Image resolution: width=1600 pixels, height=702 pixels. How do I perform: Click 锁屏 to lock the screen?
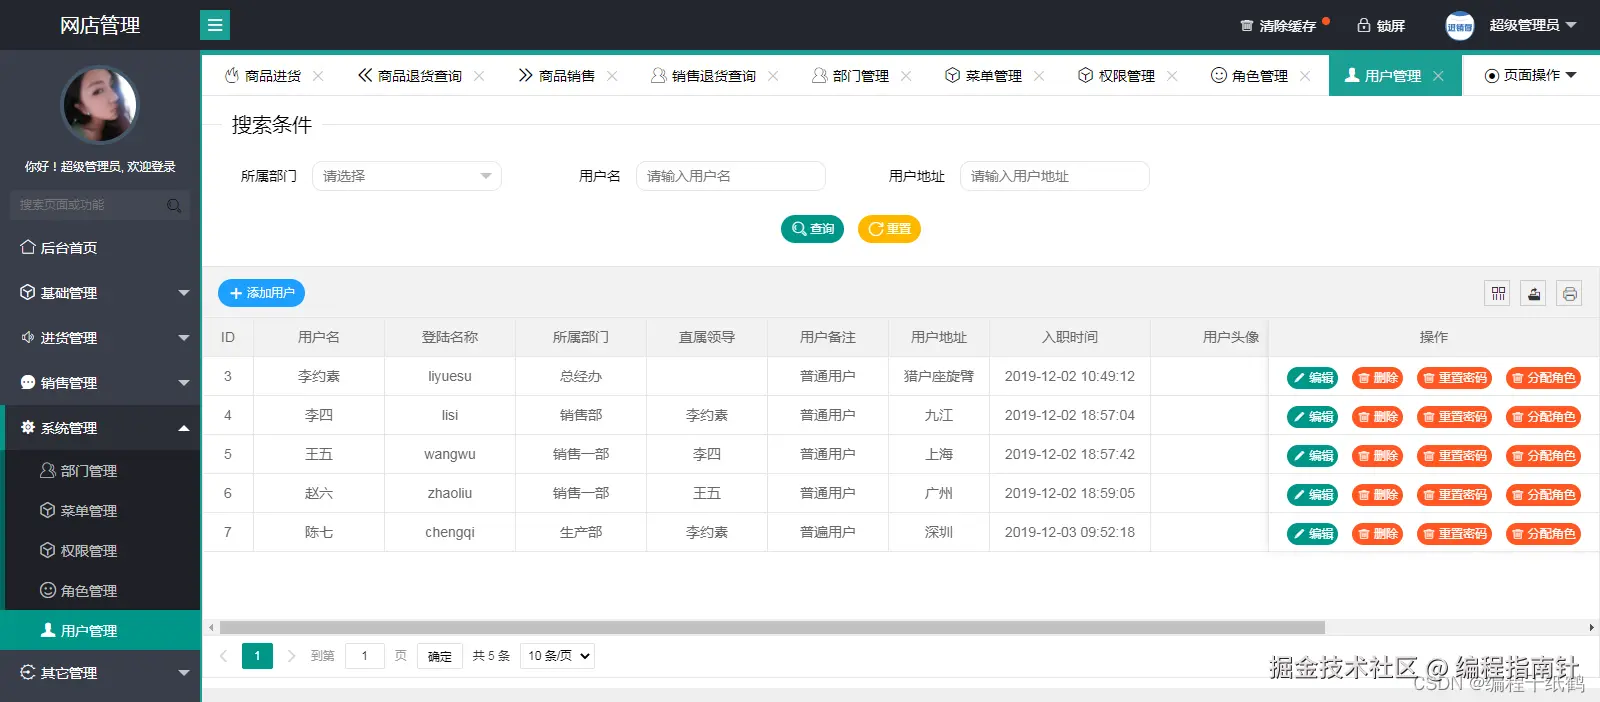tap(1381, 26)
